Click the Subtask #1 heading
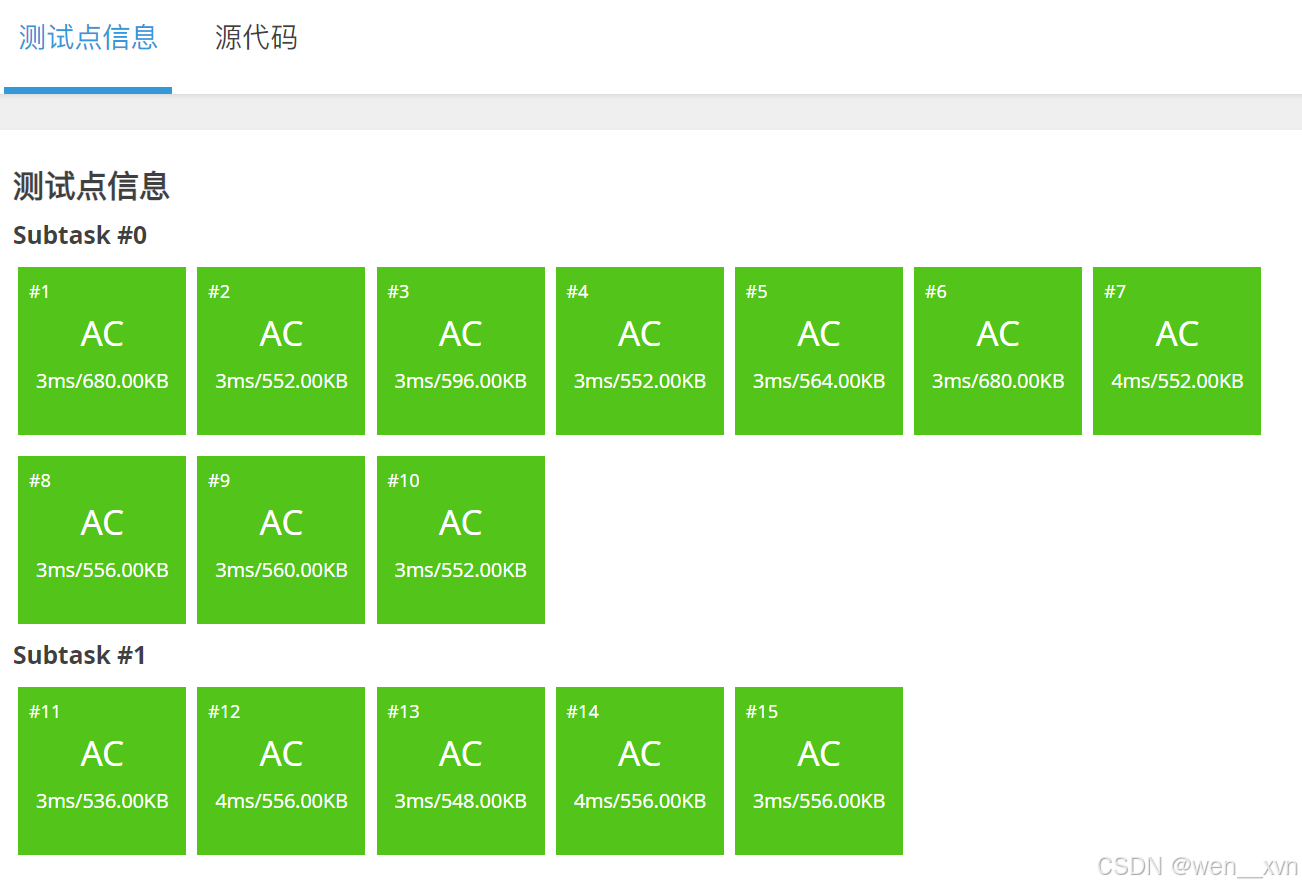The width and height of the screenshot is (1302, 888). click(x=79, y=655)
